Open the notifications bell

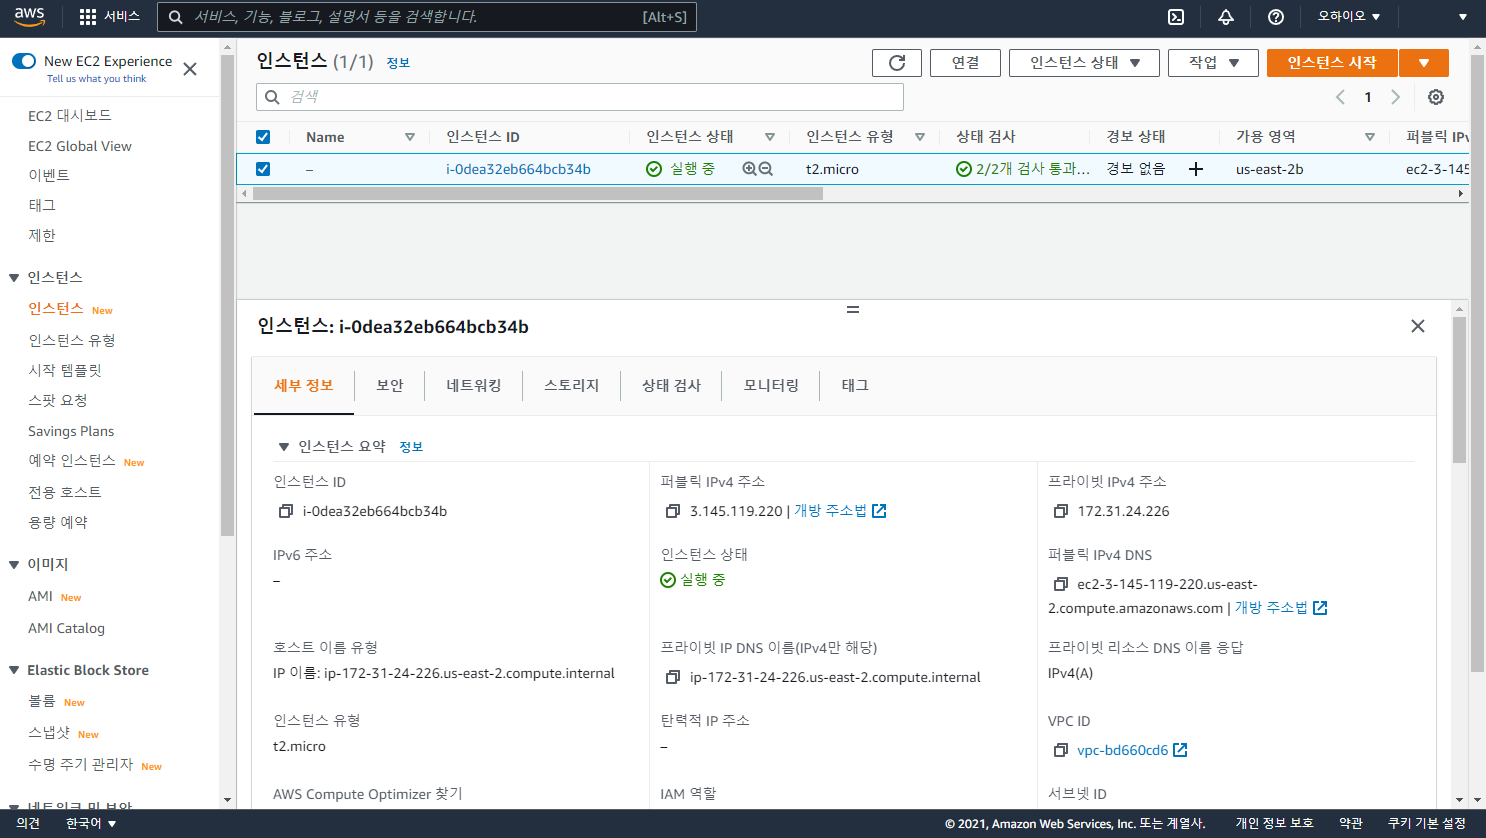[1226, 17]
